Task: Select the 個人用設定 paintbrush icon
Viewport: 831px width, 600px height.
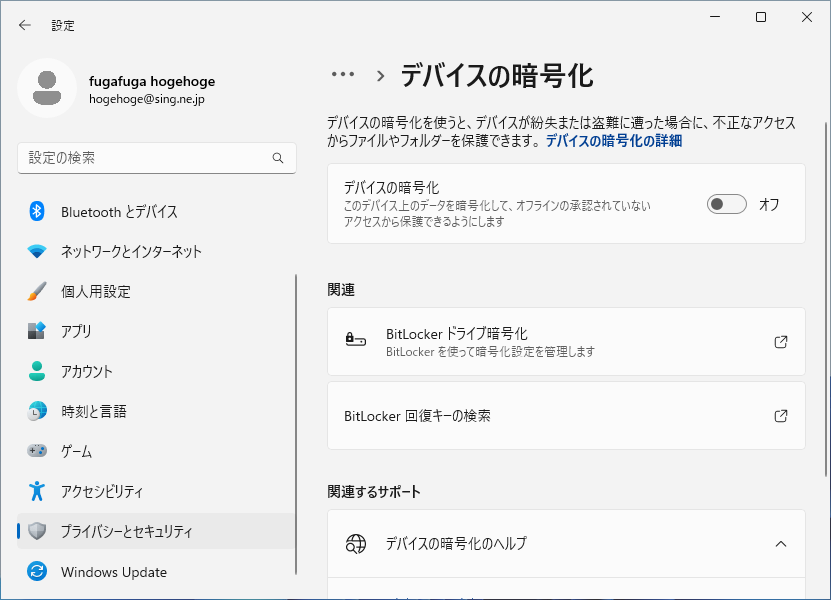Action: [x=37, y=291]
